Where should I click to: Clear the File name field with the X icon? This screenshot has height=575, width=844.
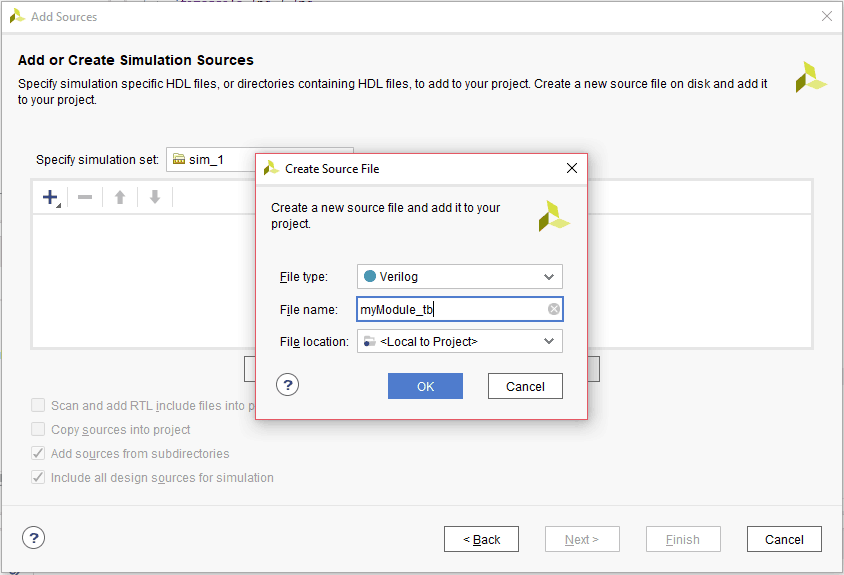coord(553,310)
